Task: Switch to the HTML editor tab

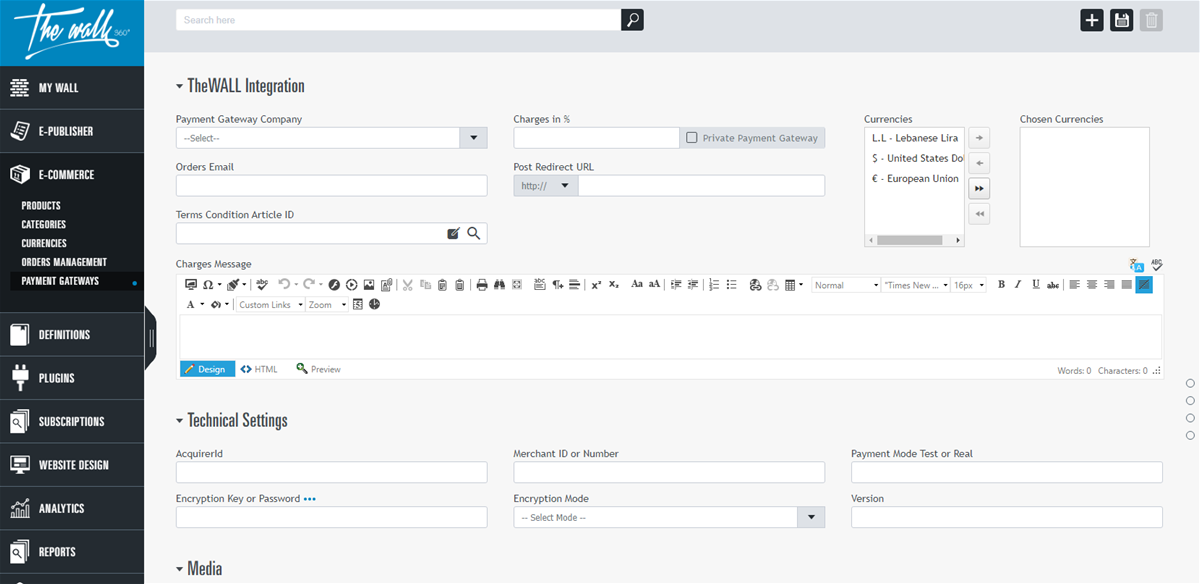Action: (x=259, y=369)
